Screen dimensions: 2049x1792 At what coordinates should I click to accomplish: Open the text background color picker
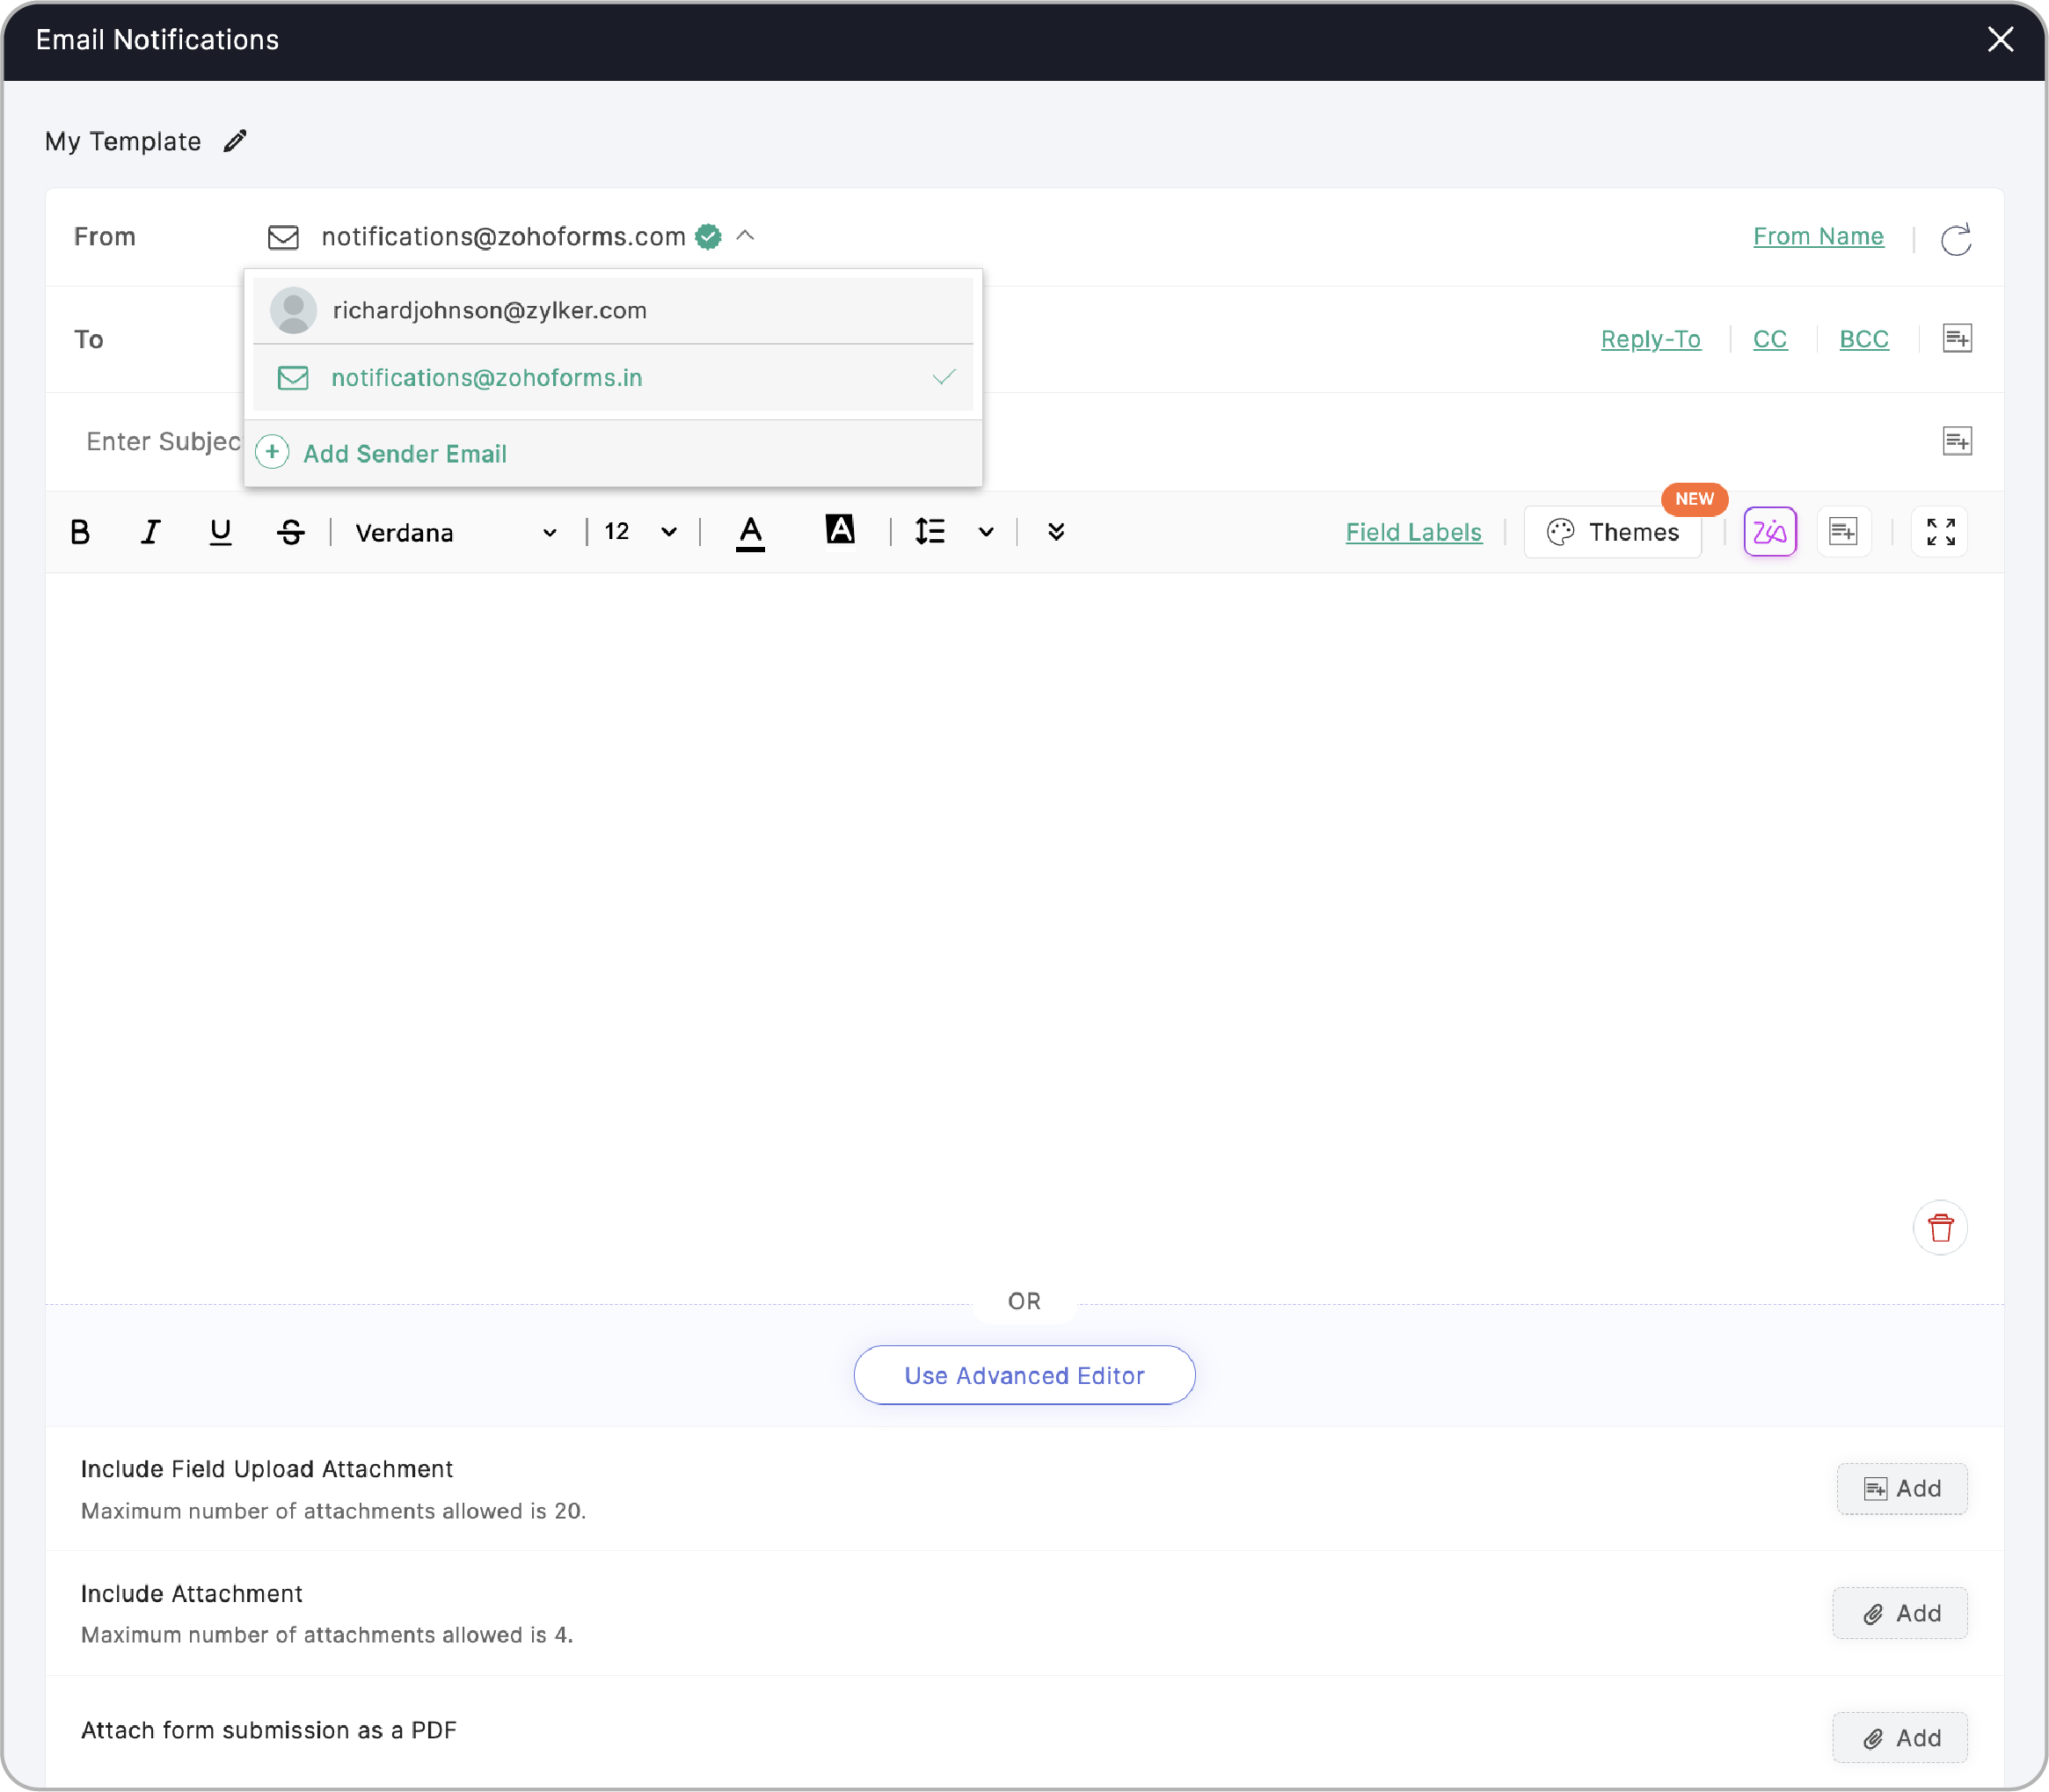pos(840,530)
